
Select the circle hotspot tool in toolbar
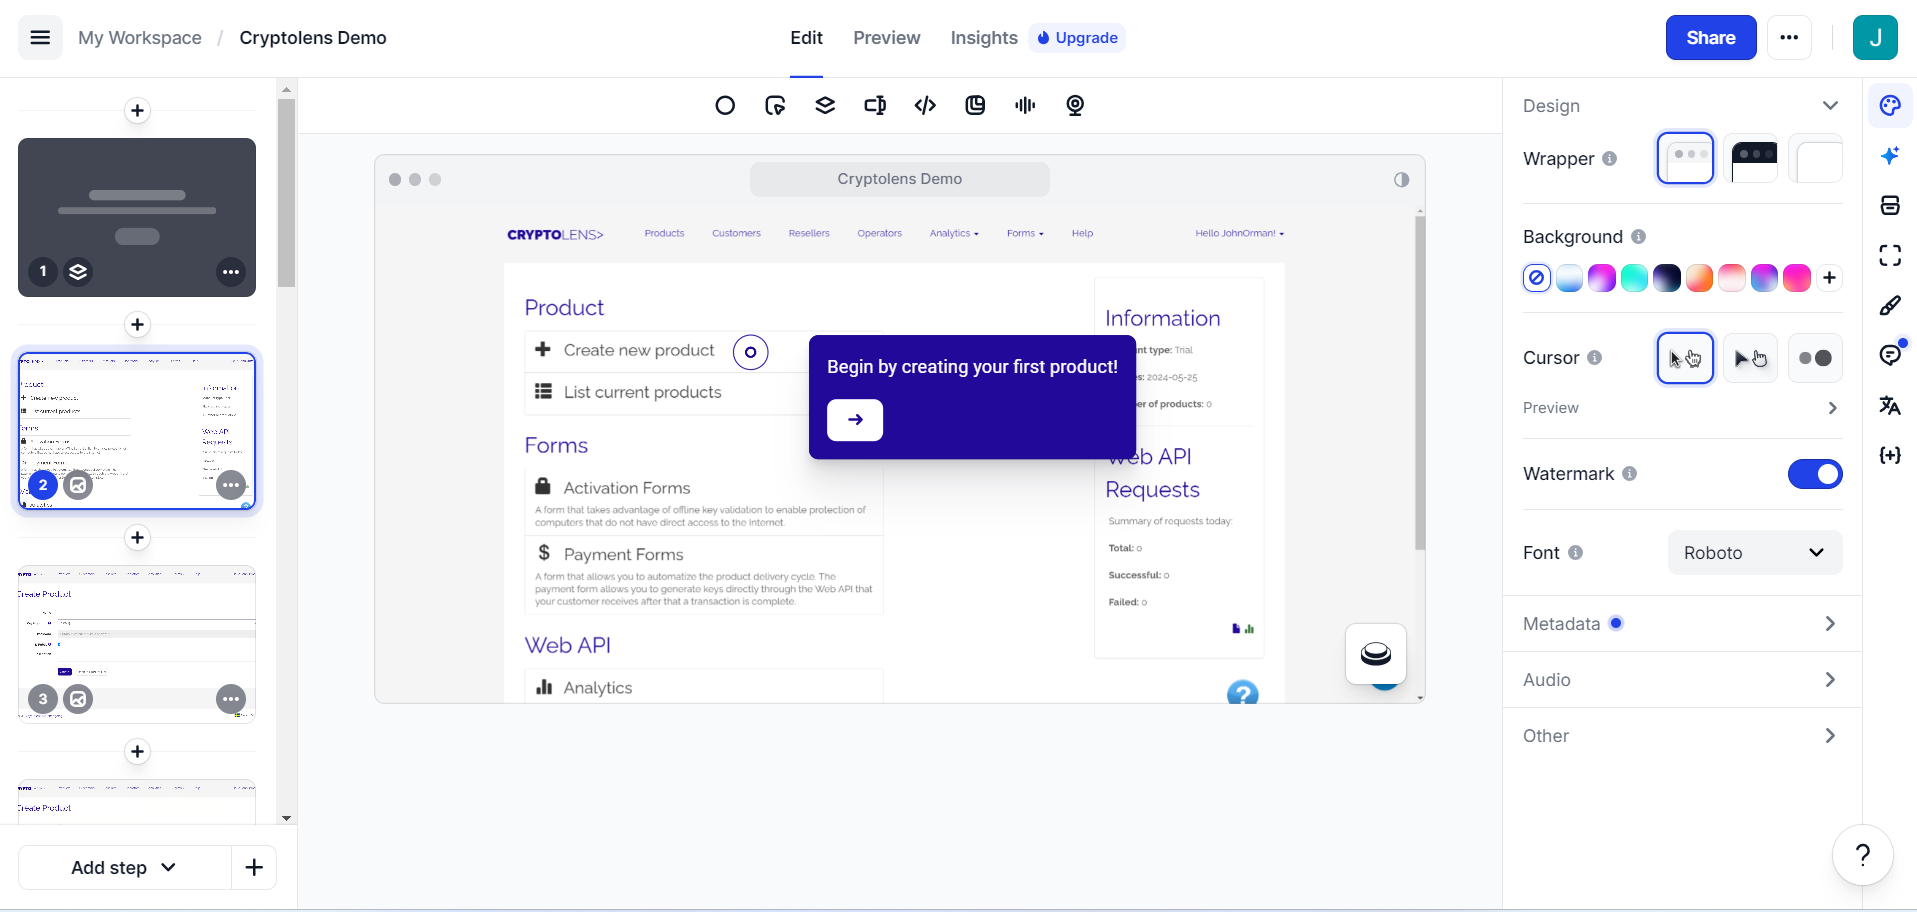tap(725, 106)
